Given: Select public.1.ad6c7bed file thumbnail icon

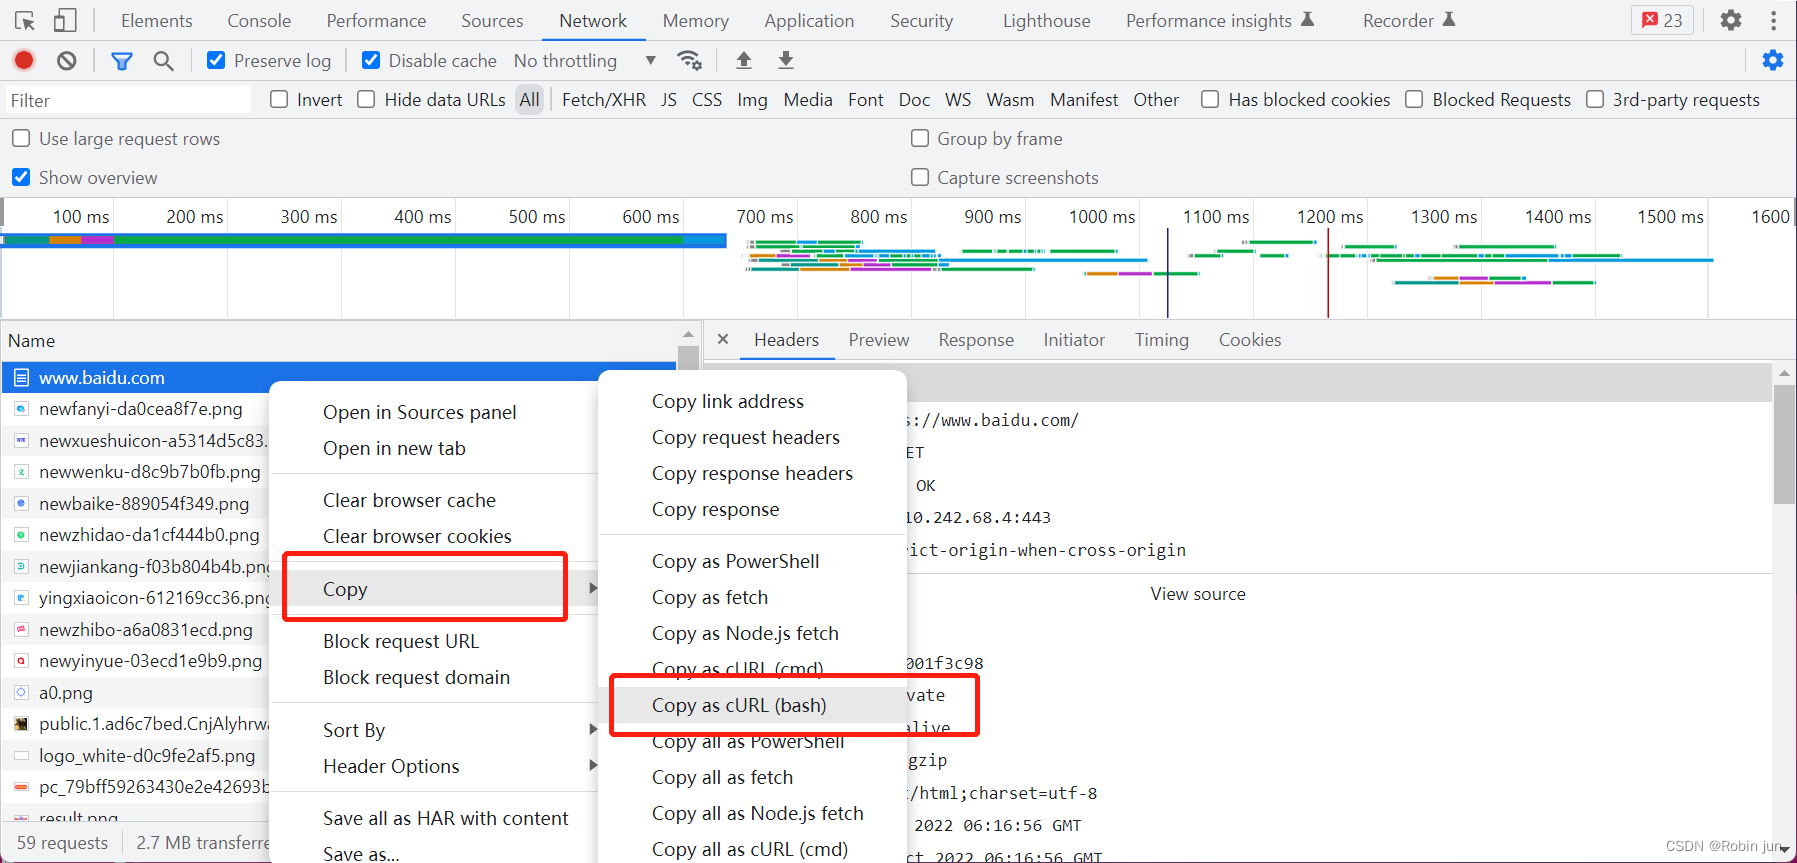Looking at the screenshot, I should [x=21, y=724].
